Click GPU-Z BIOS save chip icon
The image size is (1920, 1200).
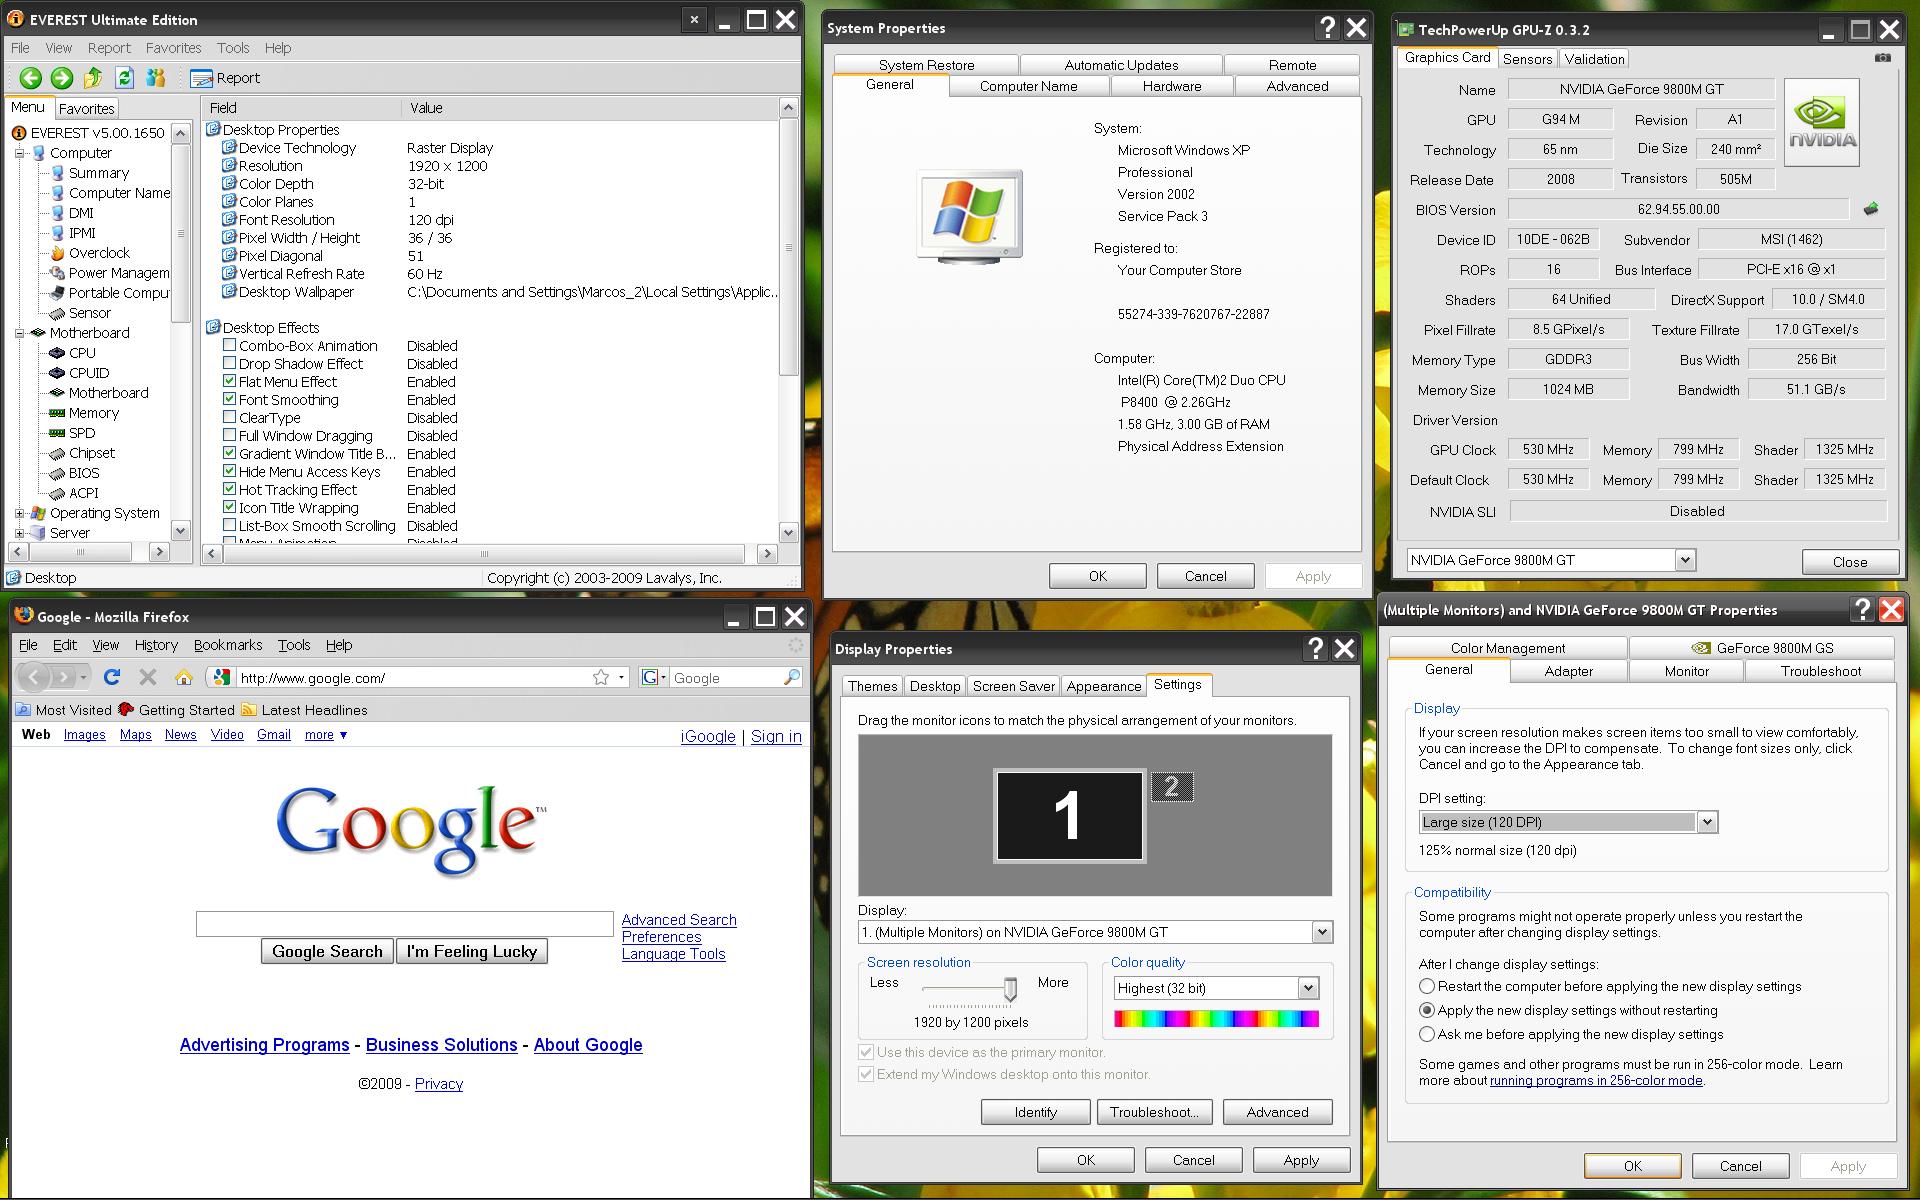click(x=1871, y=209)
